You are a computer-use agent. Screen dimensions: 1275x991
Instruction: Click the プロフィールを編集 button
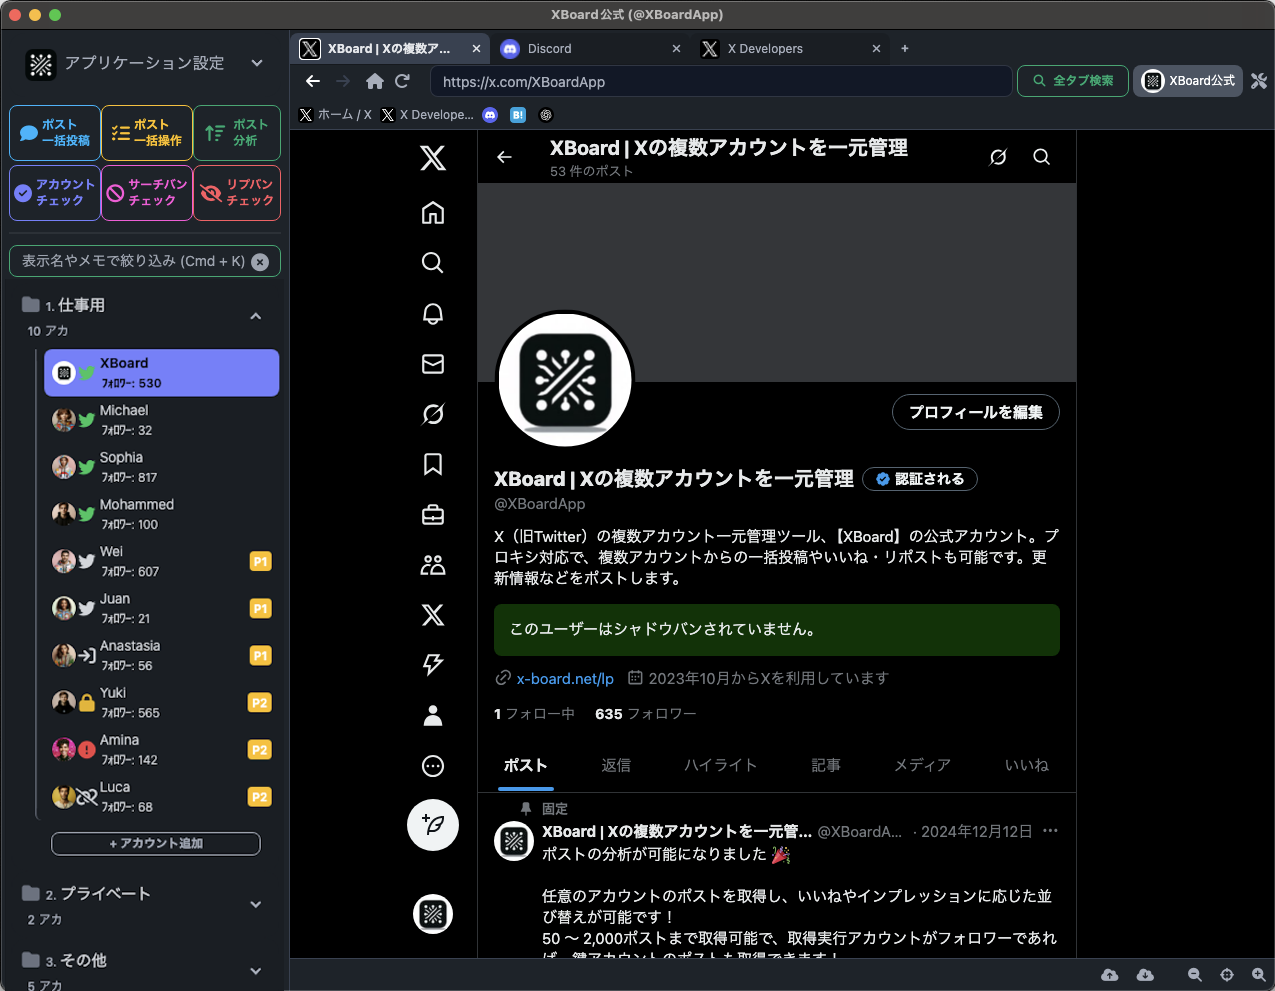coord(976,412)
